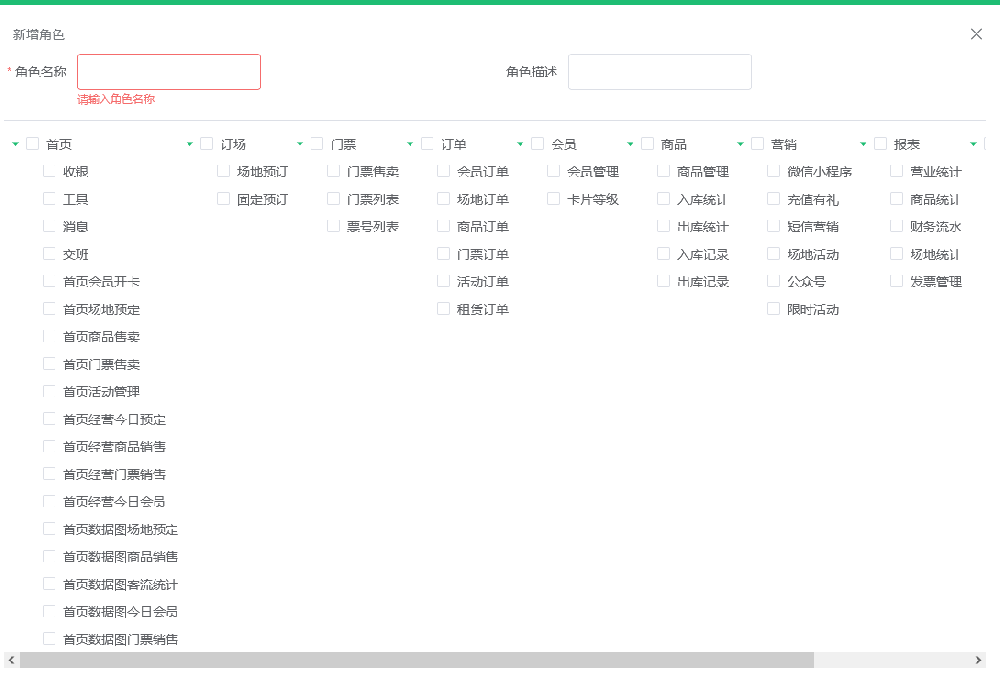Close the 新增角色 dialog
1000x673 pixels.
[x=976, y=34]
